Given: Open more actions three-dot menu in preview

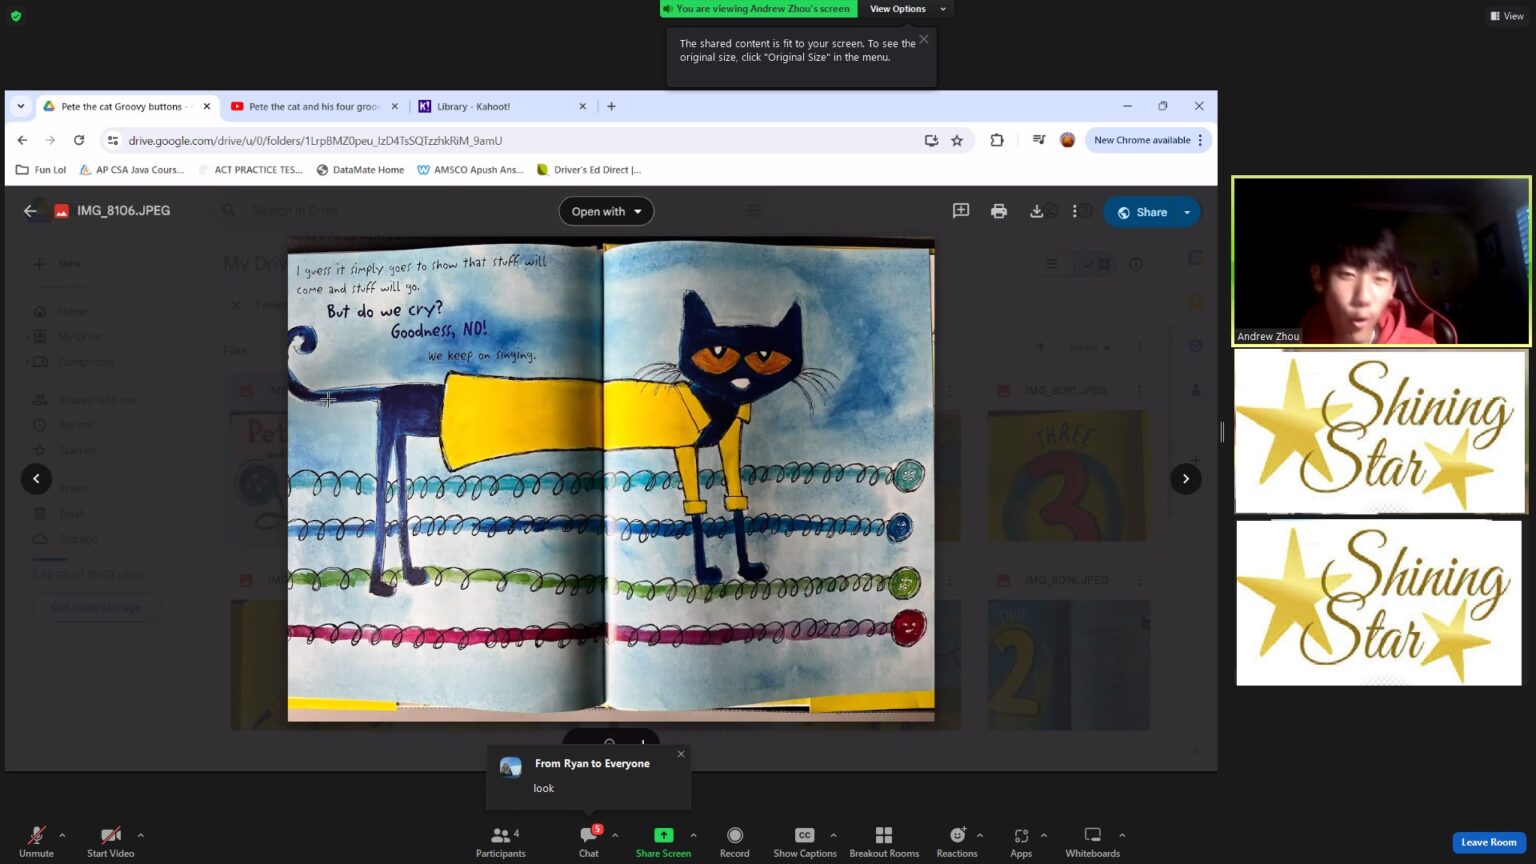Looking at the screenshot, I should click(x=1075, y=211).
